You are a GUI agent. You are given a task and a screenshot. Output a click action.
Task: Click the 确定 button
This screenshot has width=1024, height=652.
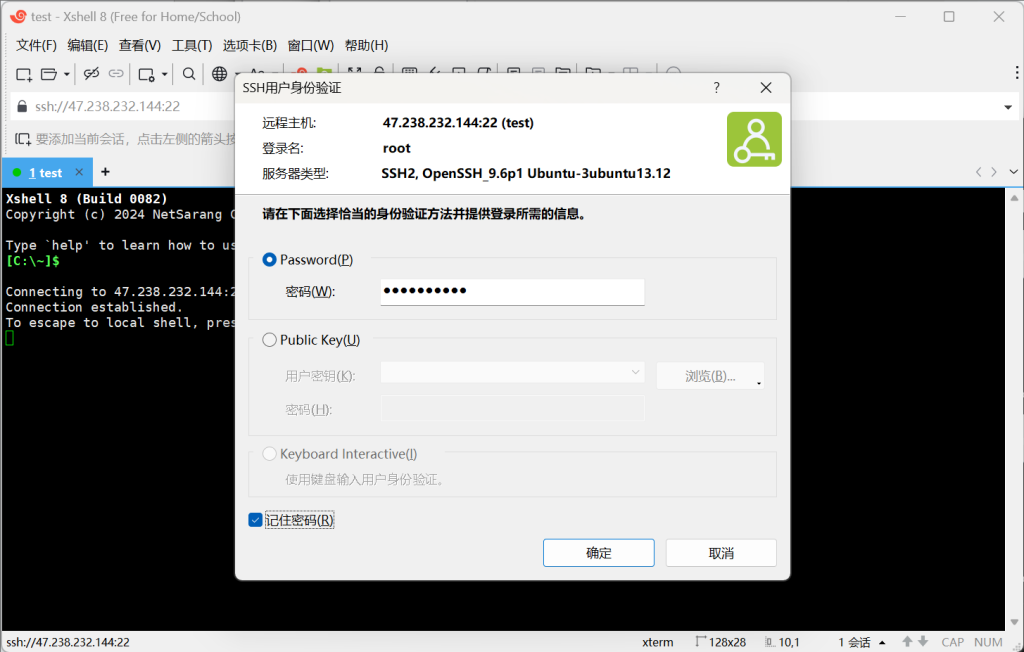point(599,553)
